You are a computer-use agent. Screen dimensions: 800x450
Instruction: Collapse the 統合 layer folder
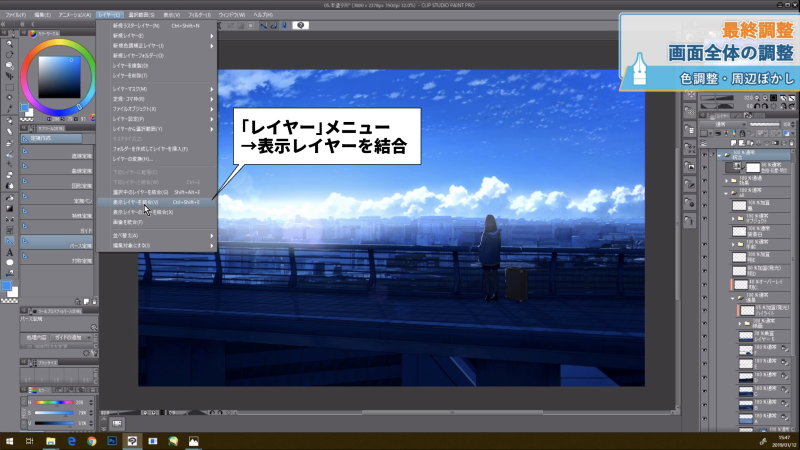click(719, 155)
